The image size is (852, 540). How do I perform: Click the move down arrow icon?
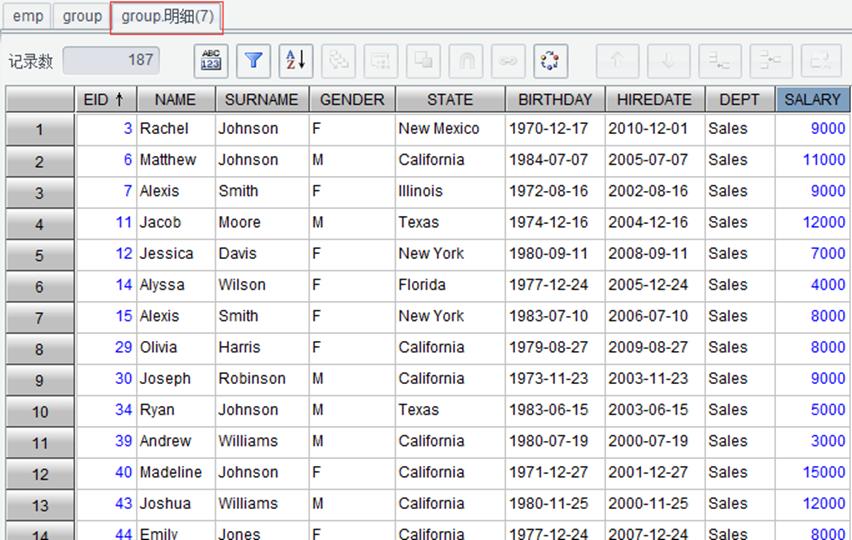point(668,60)
